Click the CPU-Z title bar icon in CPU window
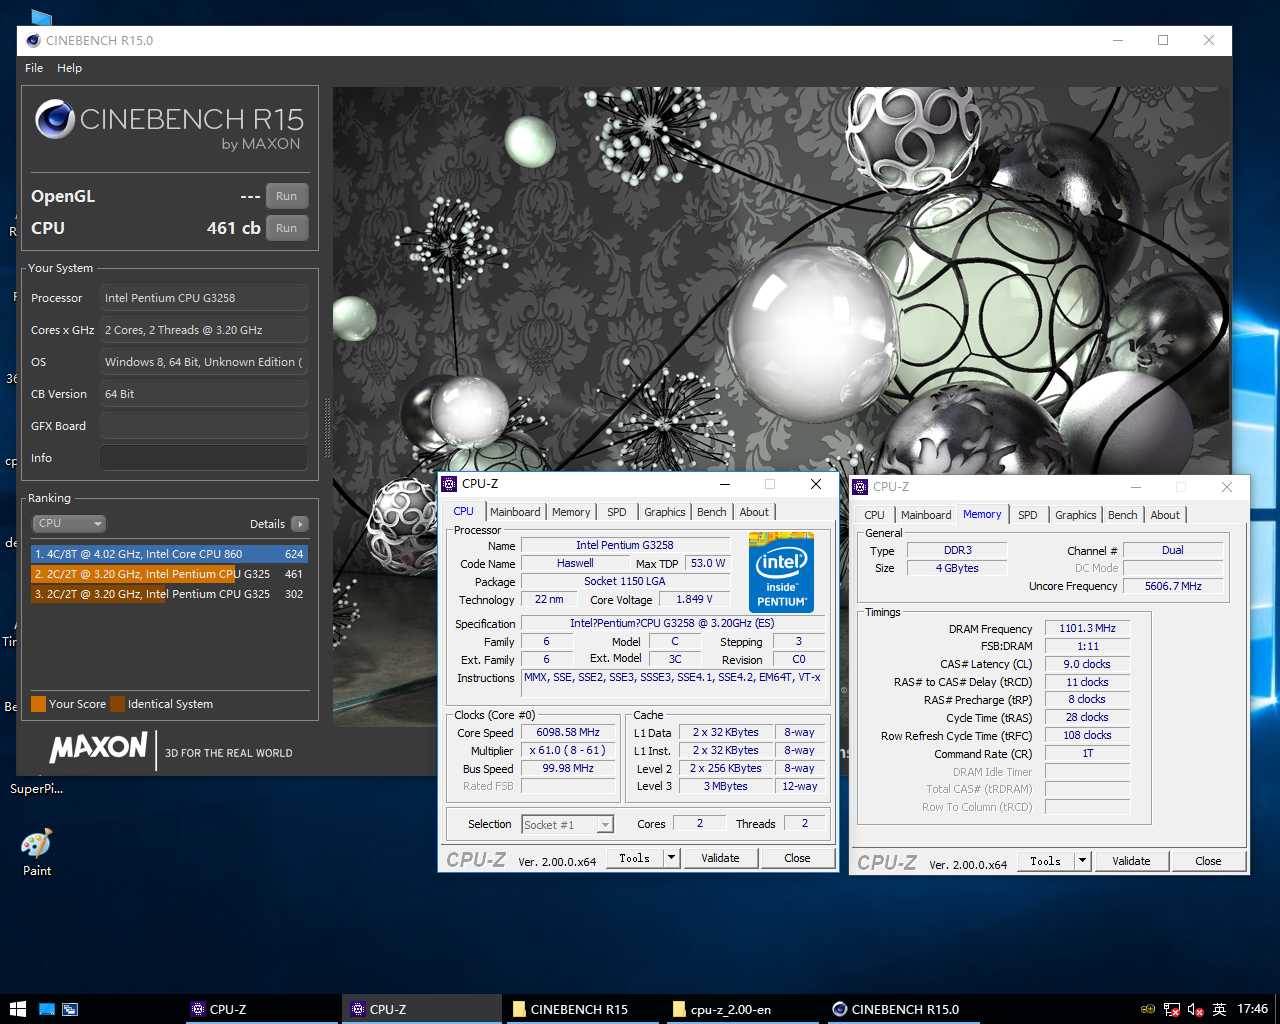The width and height of the screenshot is (1280, 1024). [450, 484]
